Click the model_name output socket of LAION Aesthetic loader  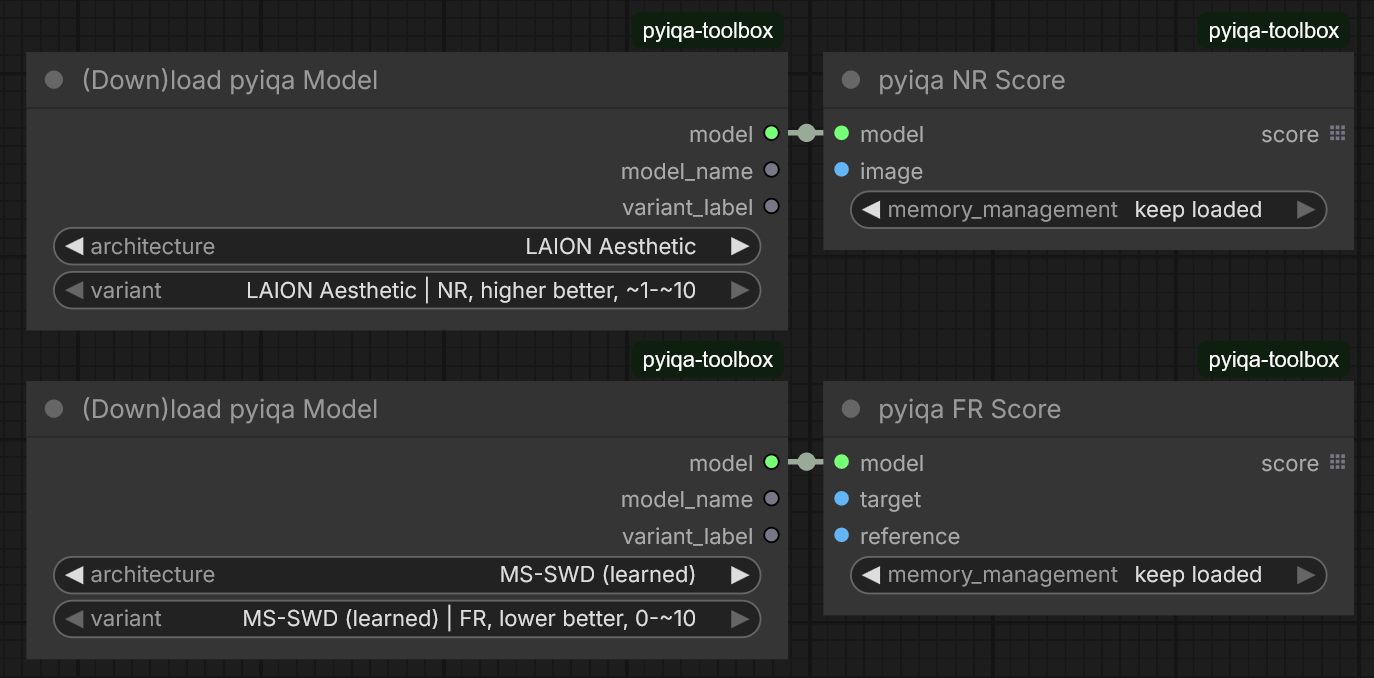coord(771,170)
